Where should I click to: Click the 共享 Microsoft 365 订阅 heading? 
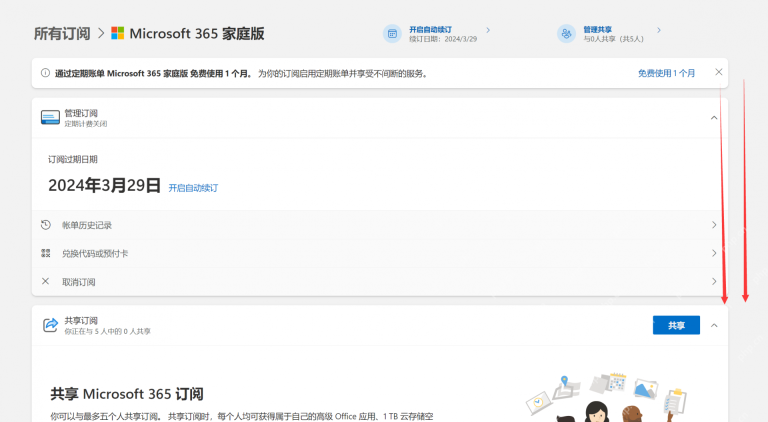click(127, 394)
